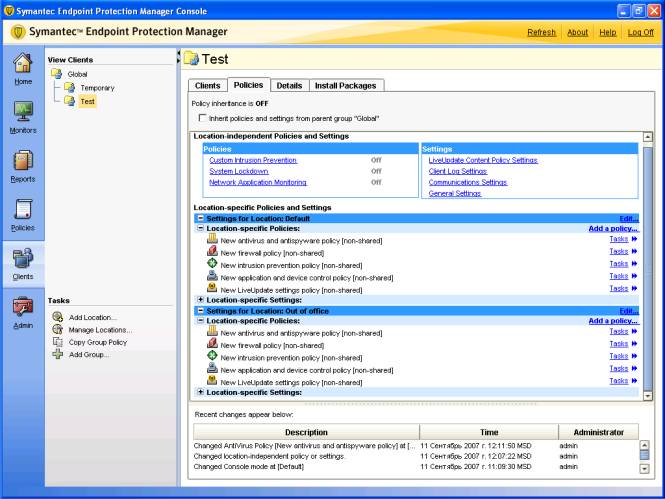Click Refresh in the top header
The width and height of the screenshot is (665, 499).
pos(541,32)
